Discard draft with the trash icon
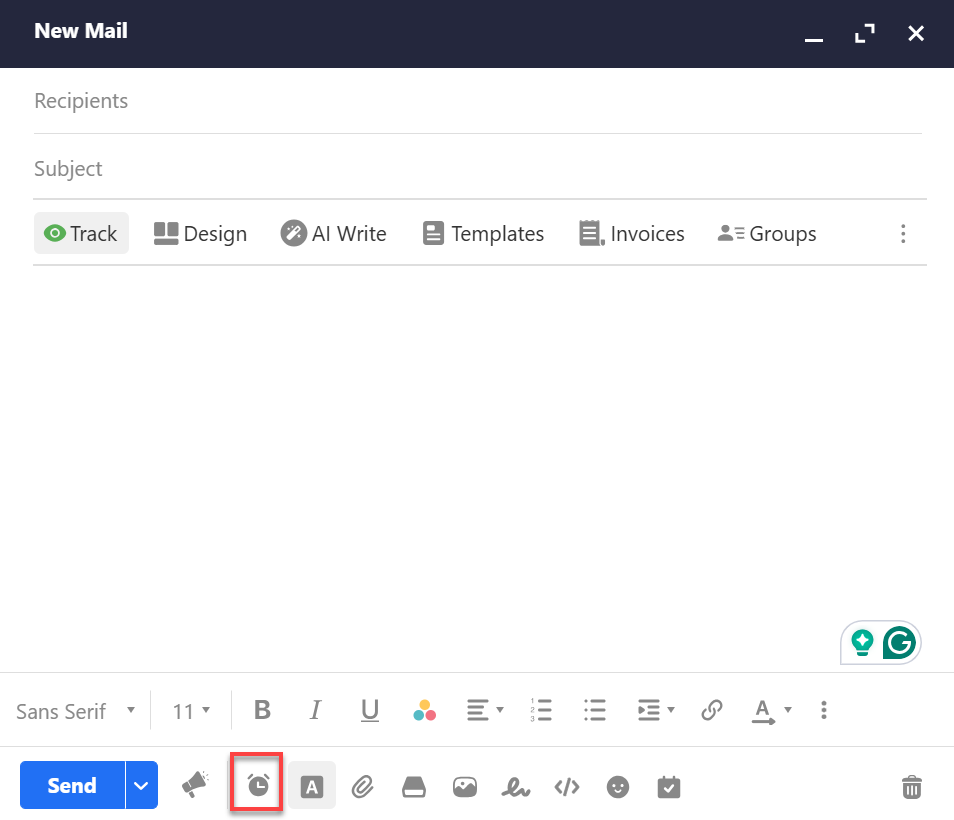Viewport: 954px width, 820px height. tap(911, 787)
